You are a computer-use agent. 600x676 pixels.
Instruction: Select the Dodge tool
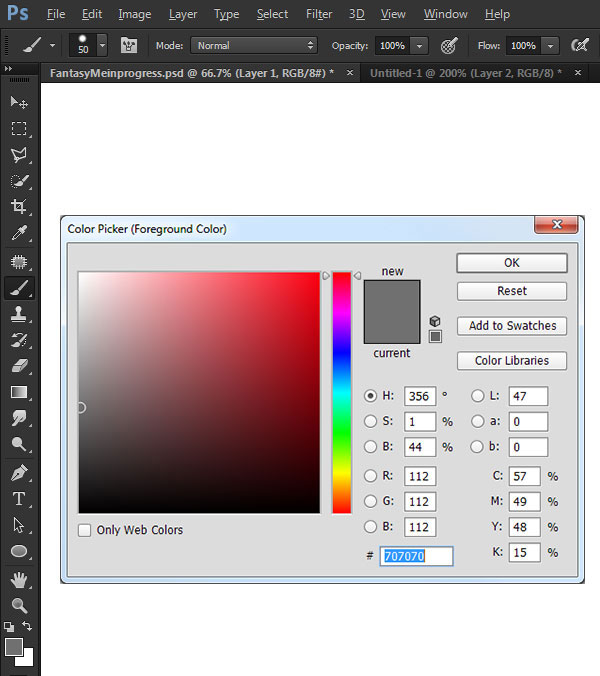[x=19, y=444]
